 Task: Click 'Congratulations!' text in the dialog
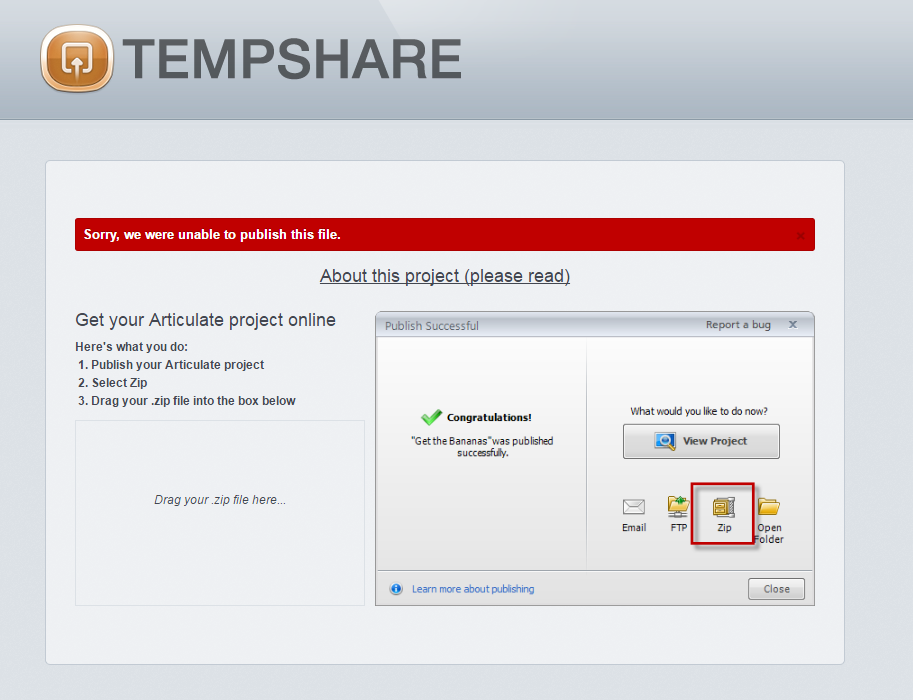coord(489,418)
